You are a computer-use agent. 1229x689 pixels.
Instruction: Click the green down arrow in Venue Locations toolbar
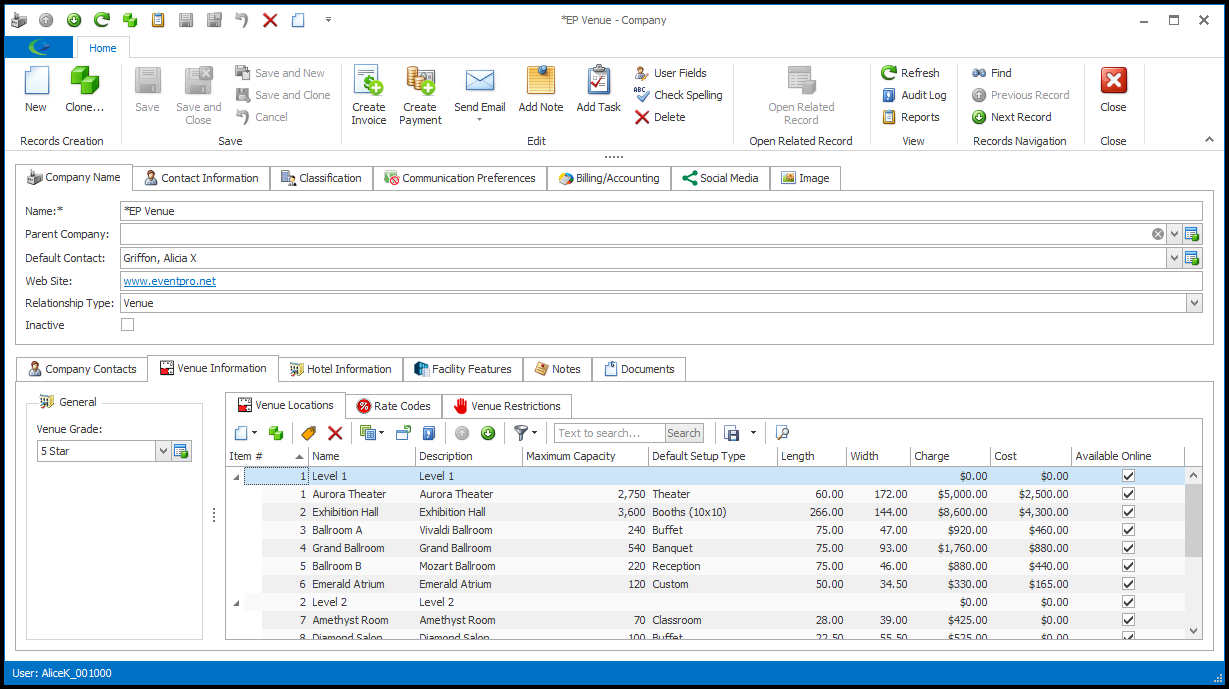[x=488, y=433]
